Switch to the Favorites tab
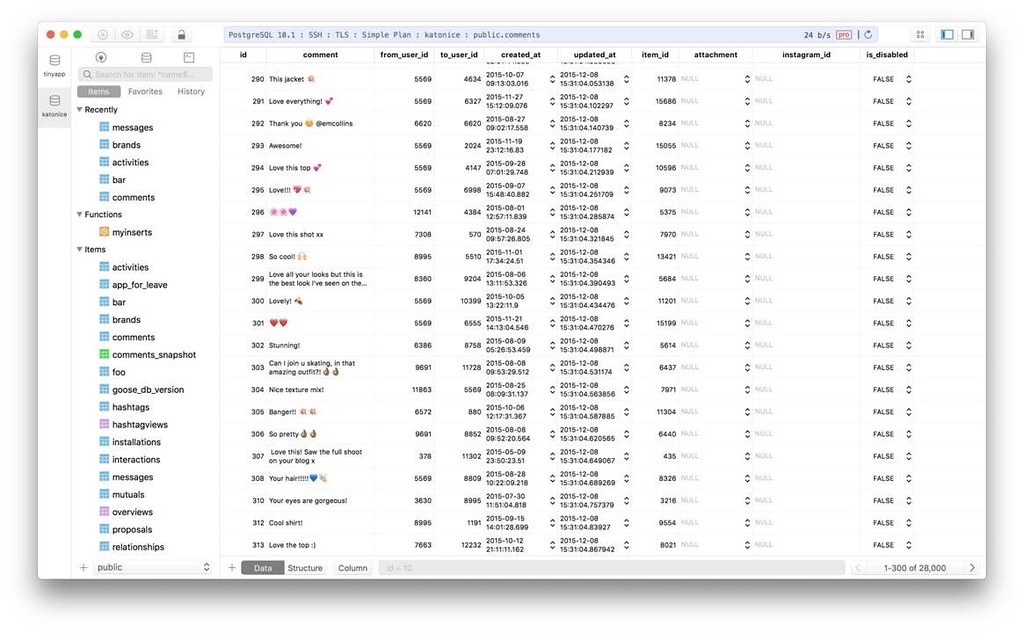This screenshot has width=1024, height=633. click(x=145, y=92)
